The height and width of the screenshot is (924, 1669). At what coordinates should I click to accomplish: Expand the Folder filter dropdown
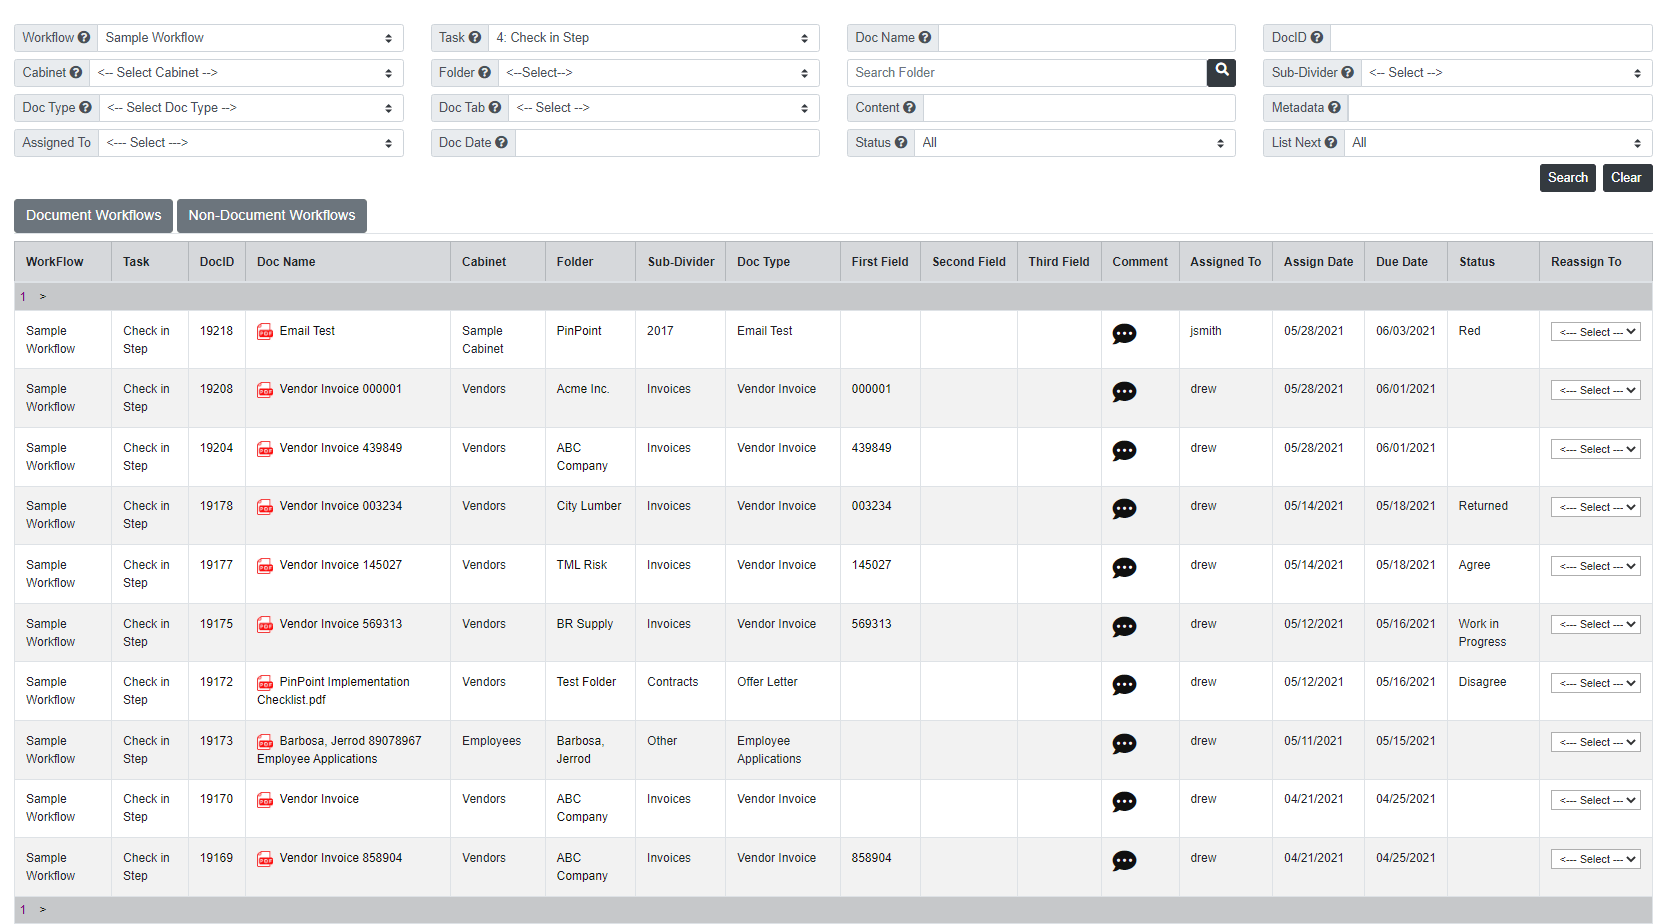[x=659, y=73]
